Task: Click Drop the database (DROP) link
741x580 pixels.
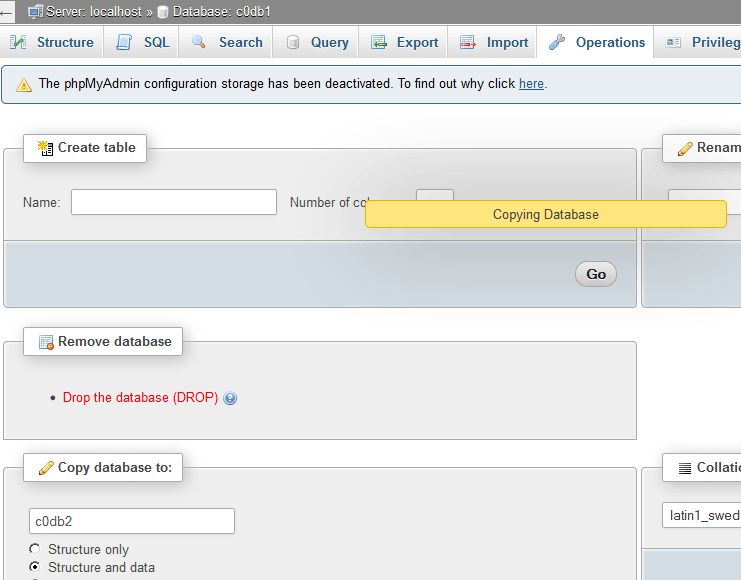Action: (140, 398)
